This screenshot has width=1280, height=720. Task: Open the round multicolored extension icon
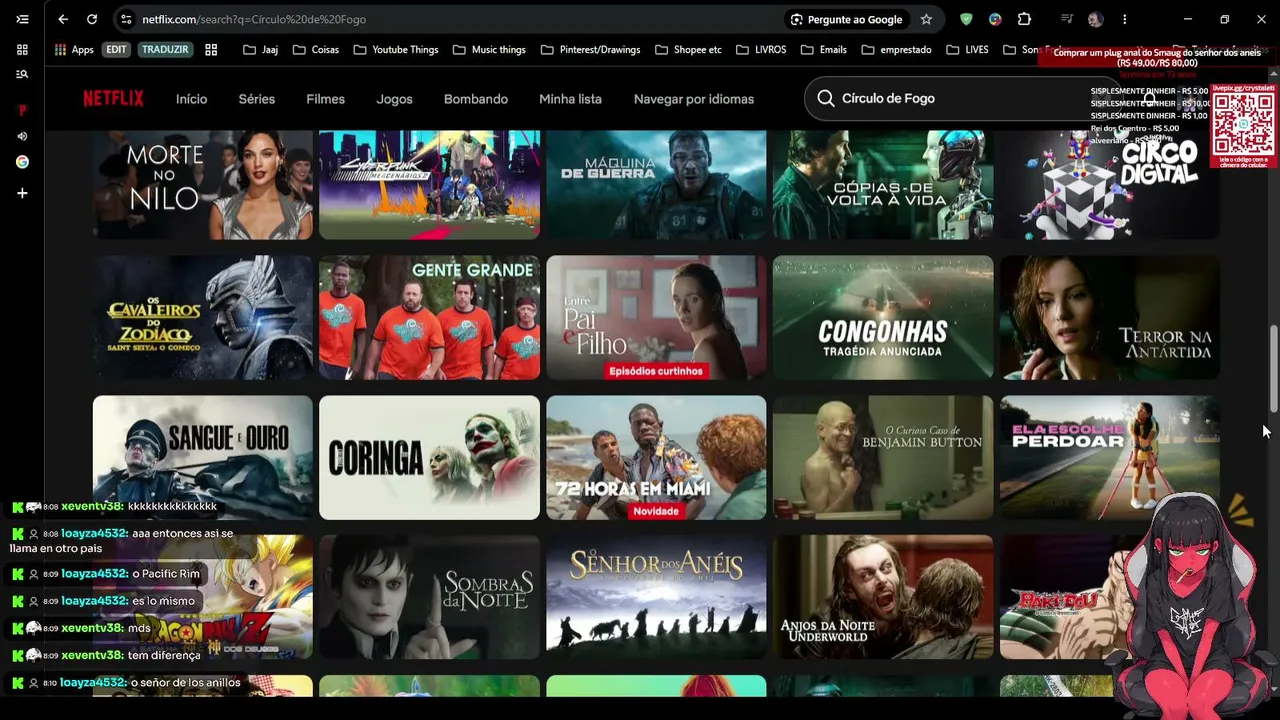click(995, 19)
